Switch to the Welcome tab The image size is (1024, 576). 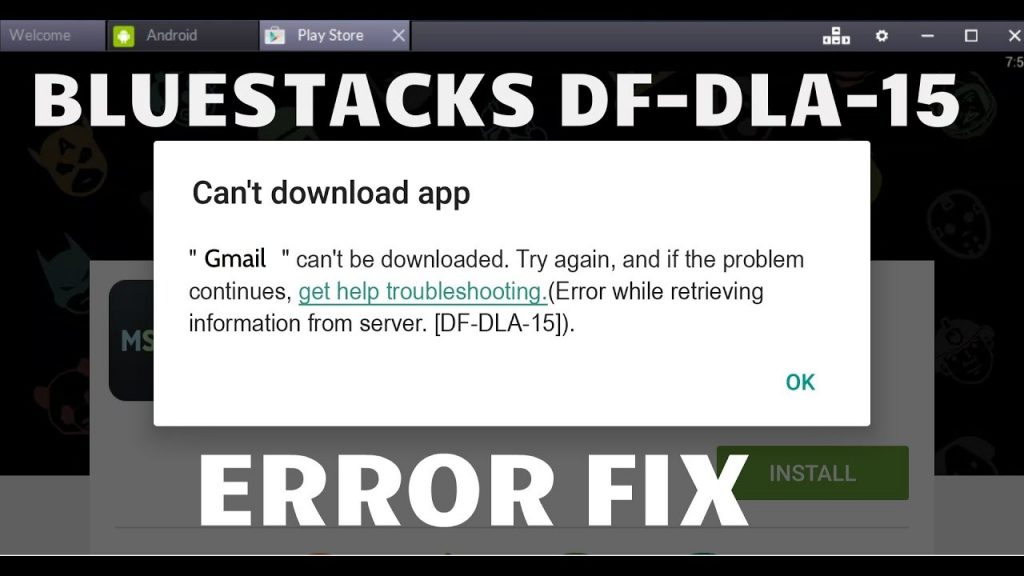pyautogui.click(x=52, y=35)
